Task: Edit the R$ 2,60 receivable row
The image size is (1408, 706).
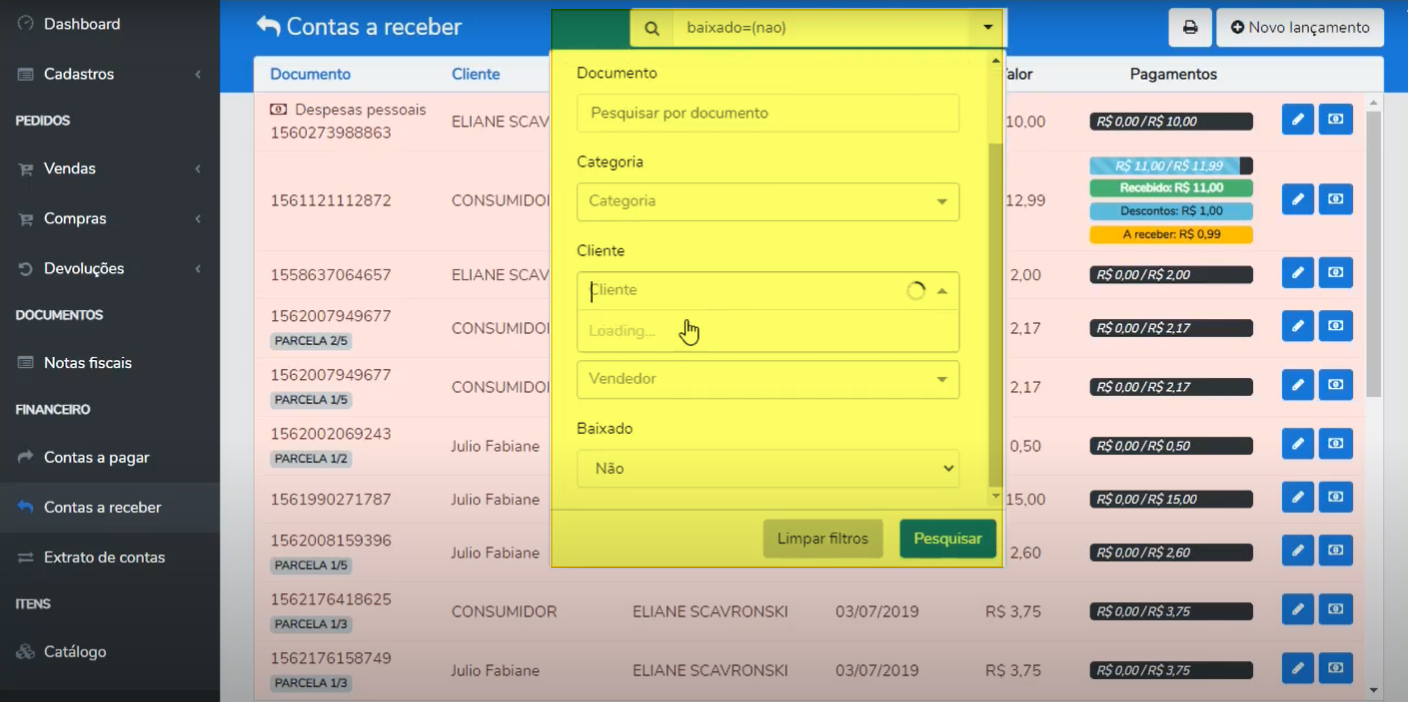Action: pyautogui.click(x=1297, y=550)
